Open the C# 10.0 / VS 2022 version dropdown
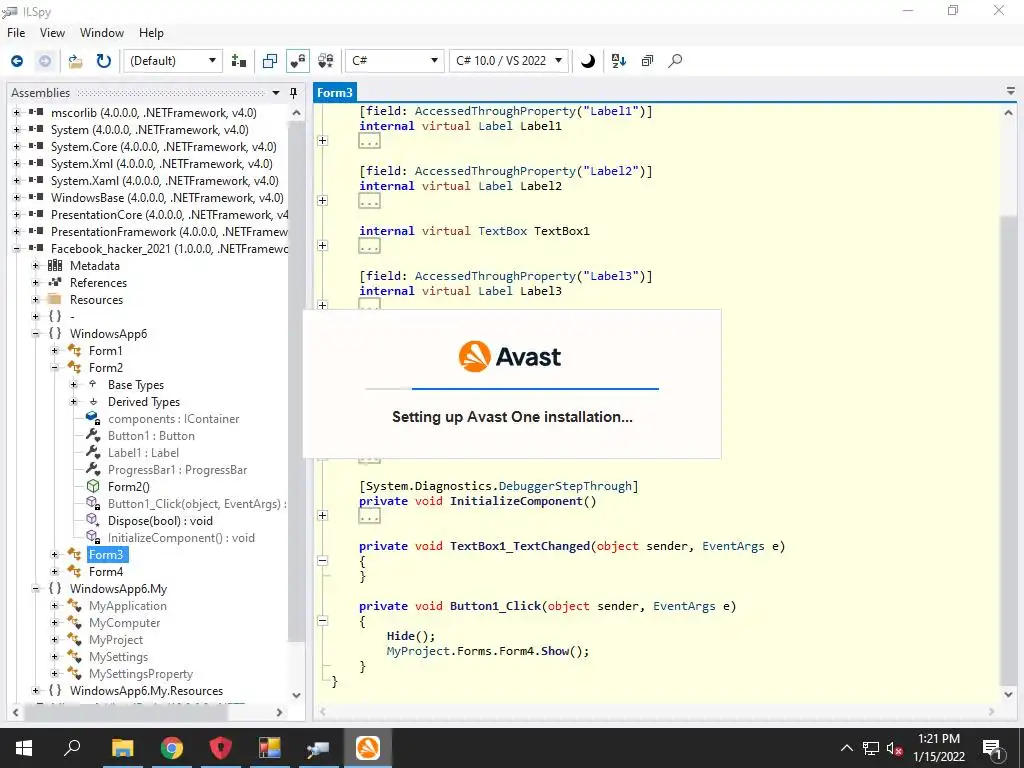 tap(509, 61)
